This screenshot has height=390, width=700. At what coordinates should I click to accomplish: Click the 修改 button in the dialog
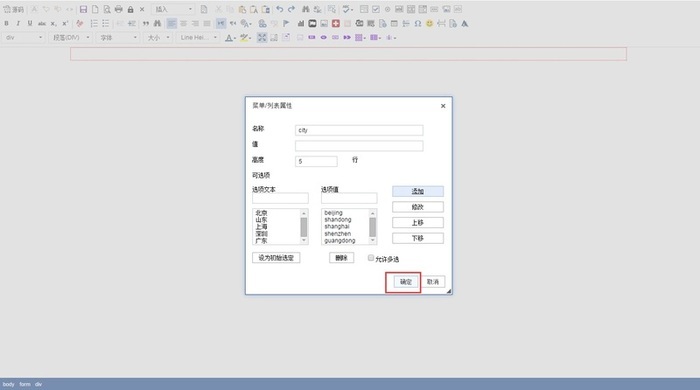click(x=418, y=207)
